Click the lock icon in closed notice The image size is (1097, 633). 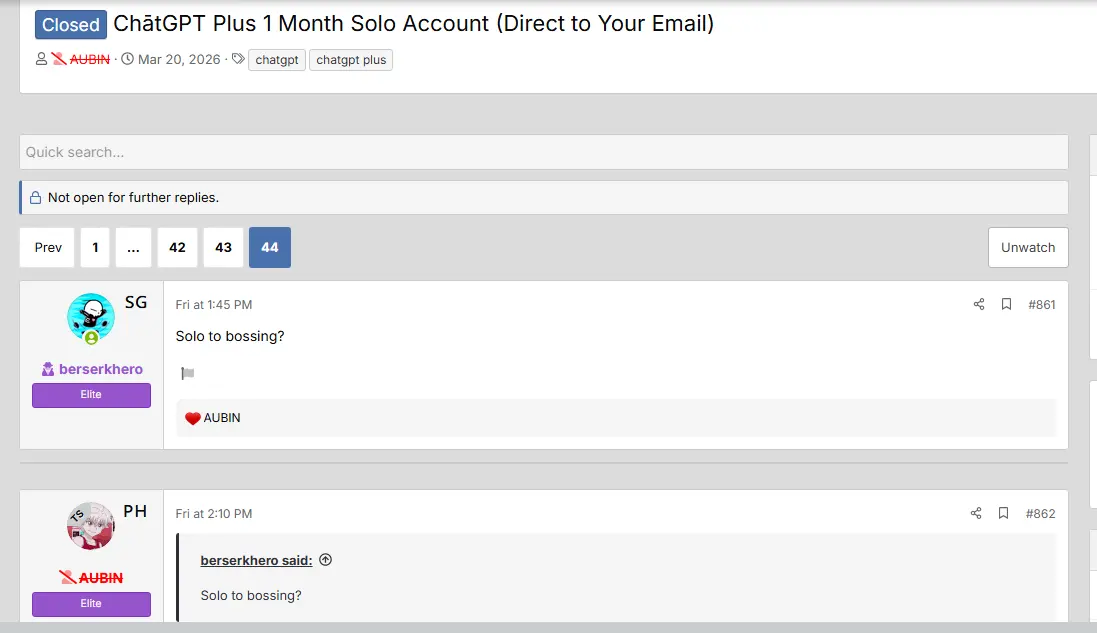[x=35, y=197]
